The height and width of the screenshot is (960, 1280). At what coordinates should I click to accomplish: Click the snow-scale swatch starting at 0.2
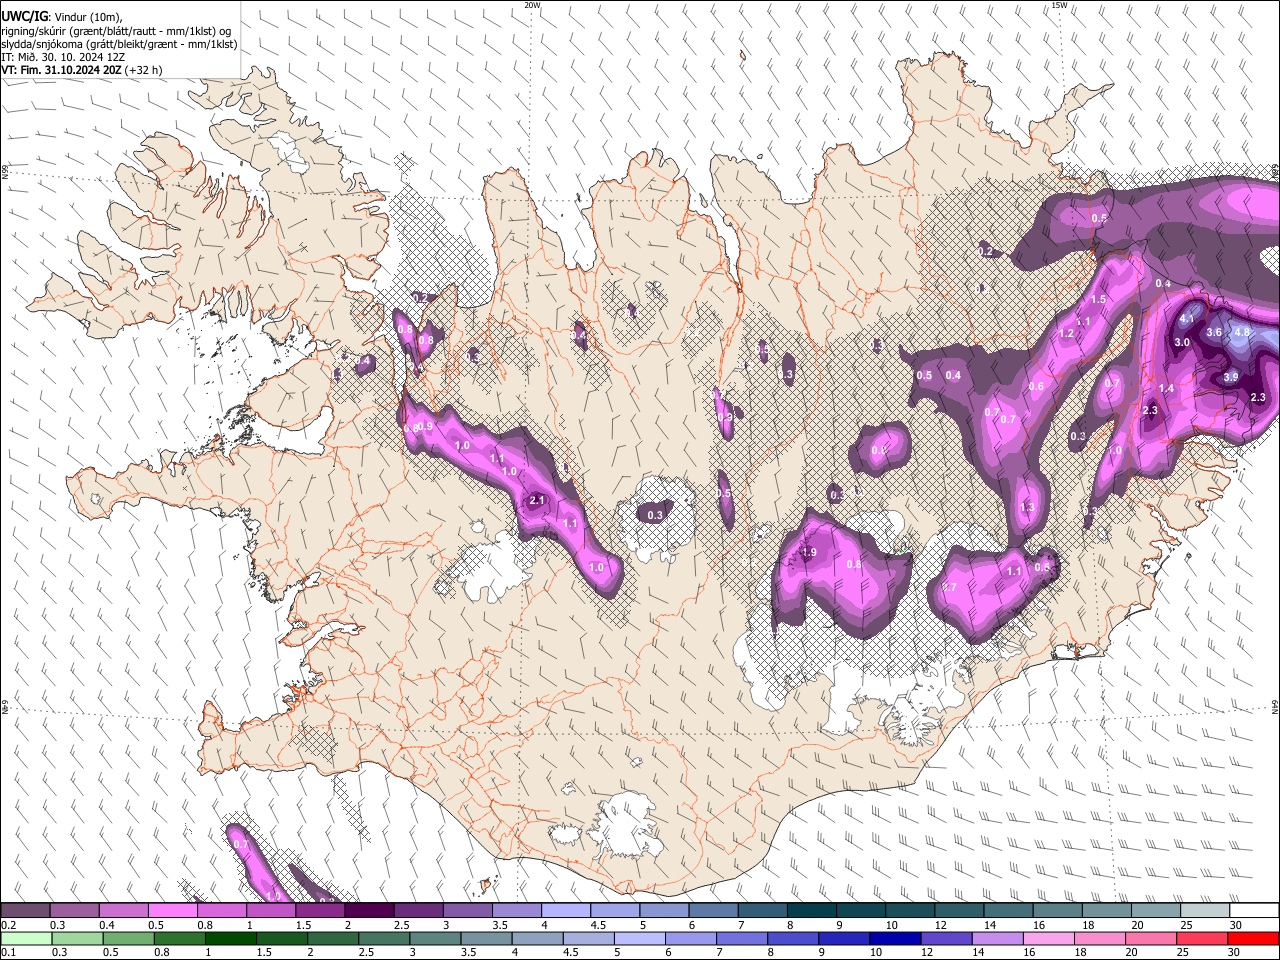tap(25, 911)
